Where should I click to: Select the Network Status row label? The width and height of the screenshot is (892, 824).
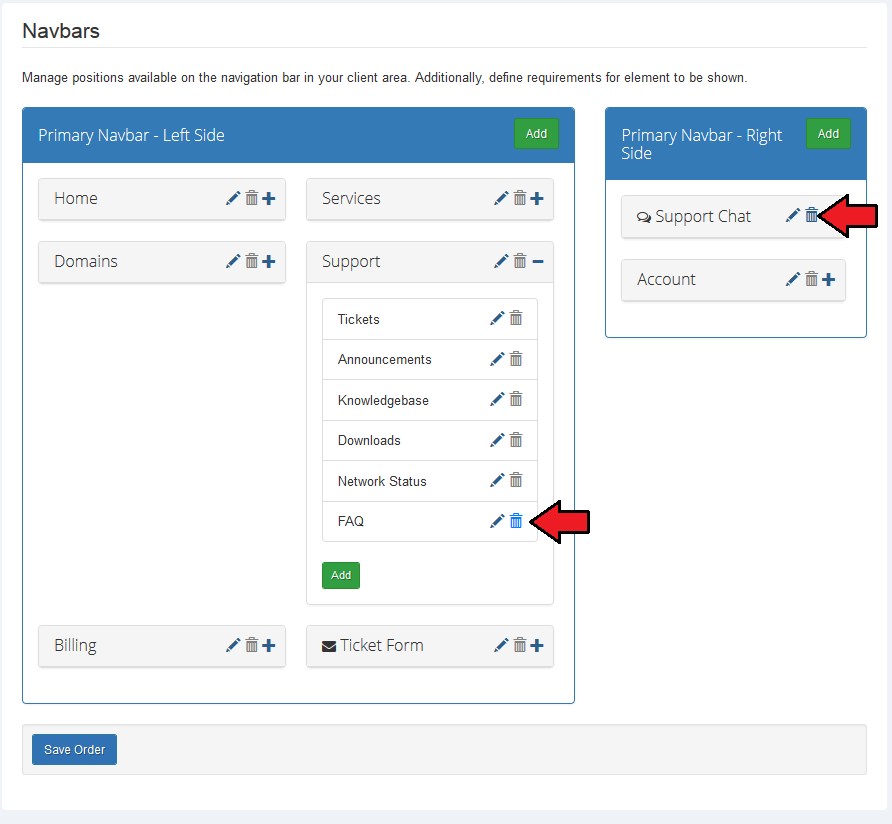[382, 481]
